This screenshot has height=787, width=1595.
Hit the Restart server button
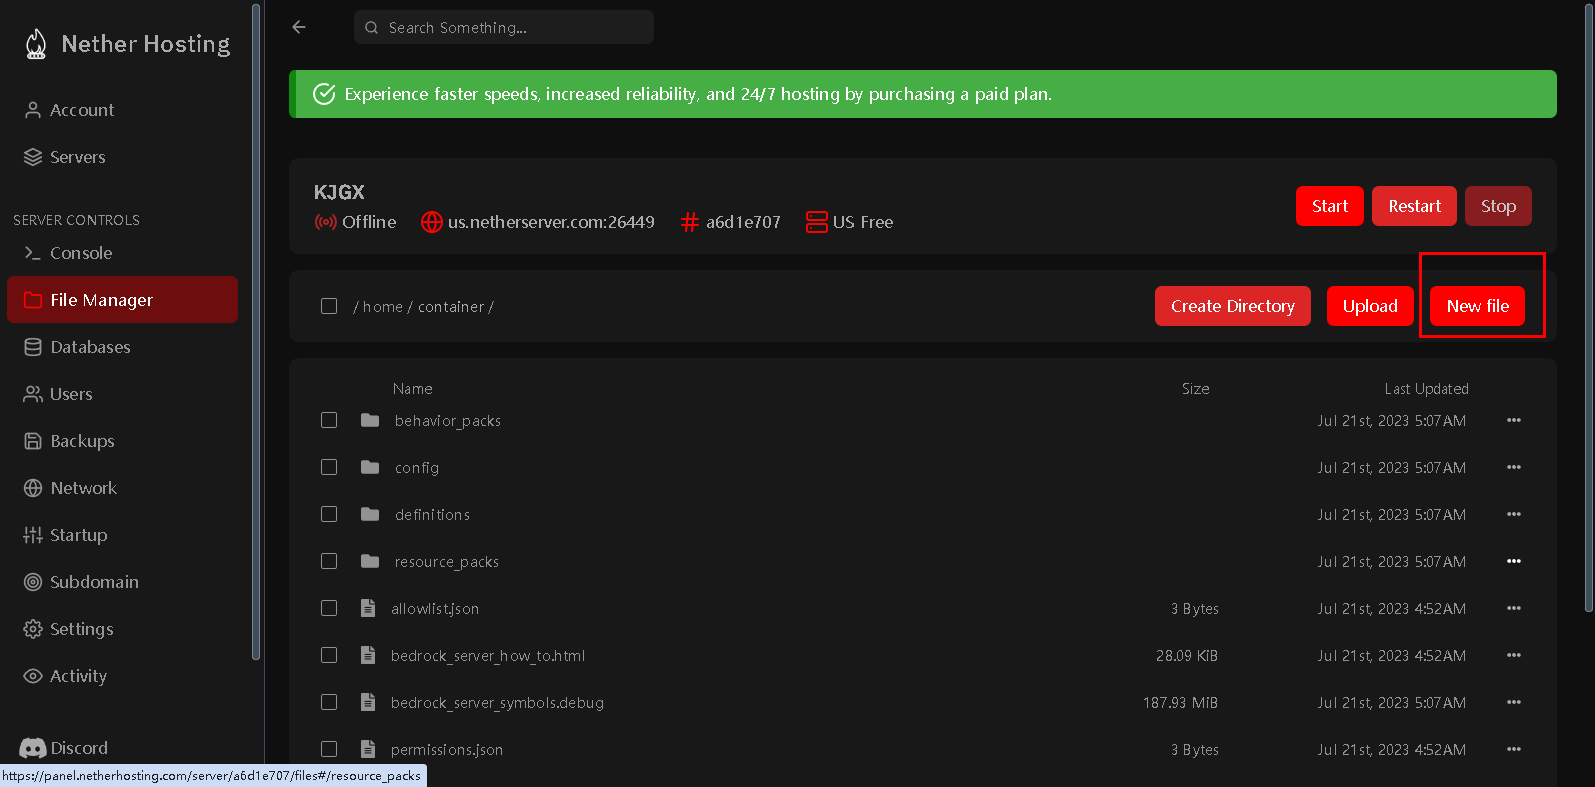click(1414, 206)
